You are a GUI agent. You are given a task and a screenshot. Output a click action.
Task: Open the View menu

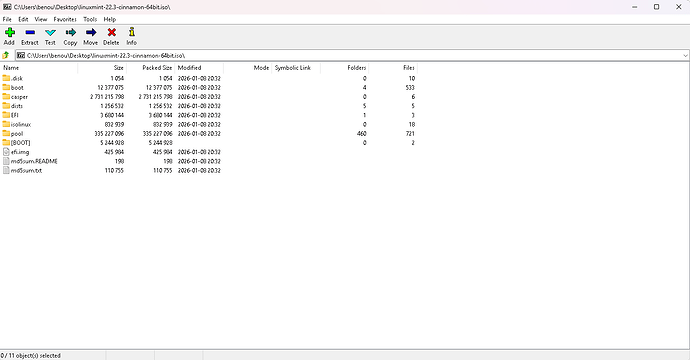[x=41, y=19]
